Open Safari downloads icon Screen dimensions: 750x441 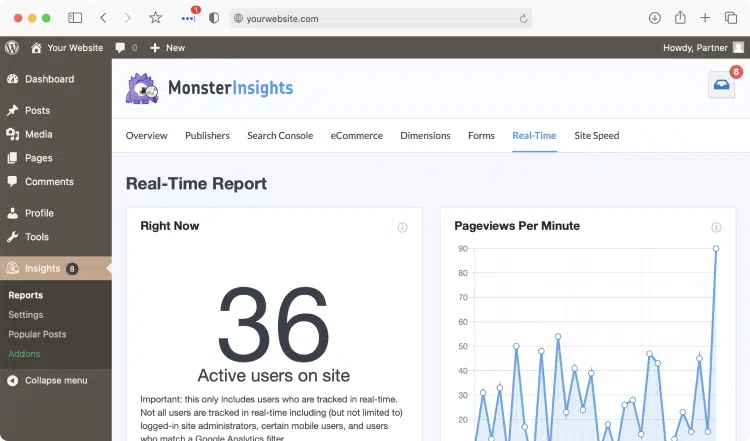pos(655,18)
